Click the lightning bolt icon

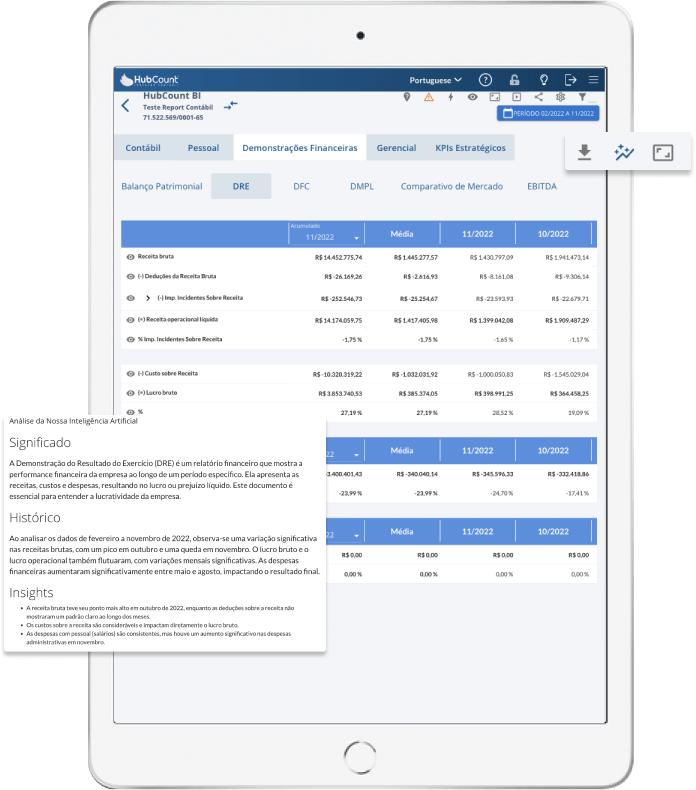click(451, 97)
